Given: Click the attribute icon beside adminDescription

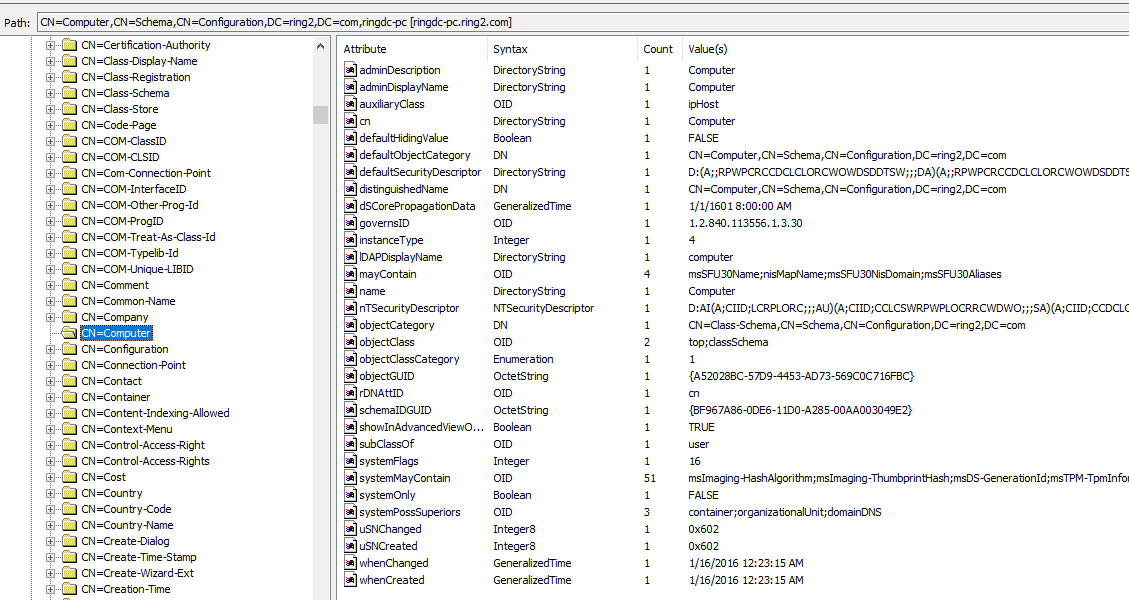Looking at the screenshot, I should (x=350, y=70).
